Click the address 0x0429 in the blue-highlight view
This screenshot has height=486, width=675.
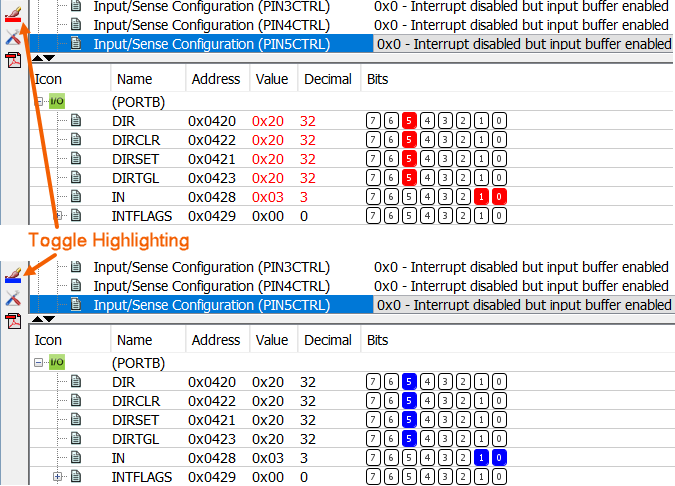[212, 477]
